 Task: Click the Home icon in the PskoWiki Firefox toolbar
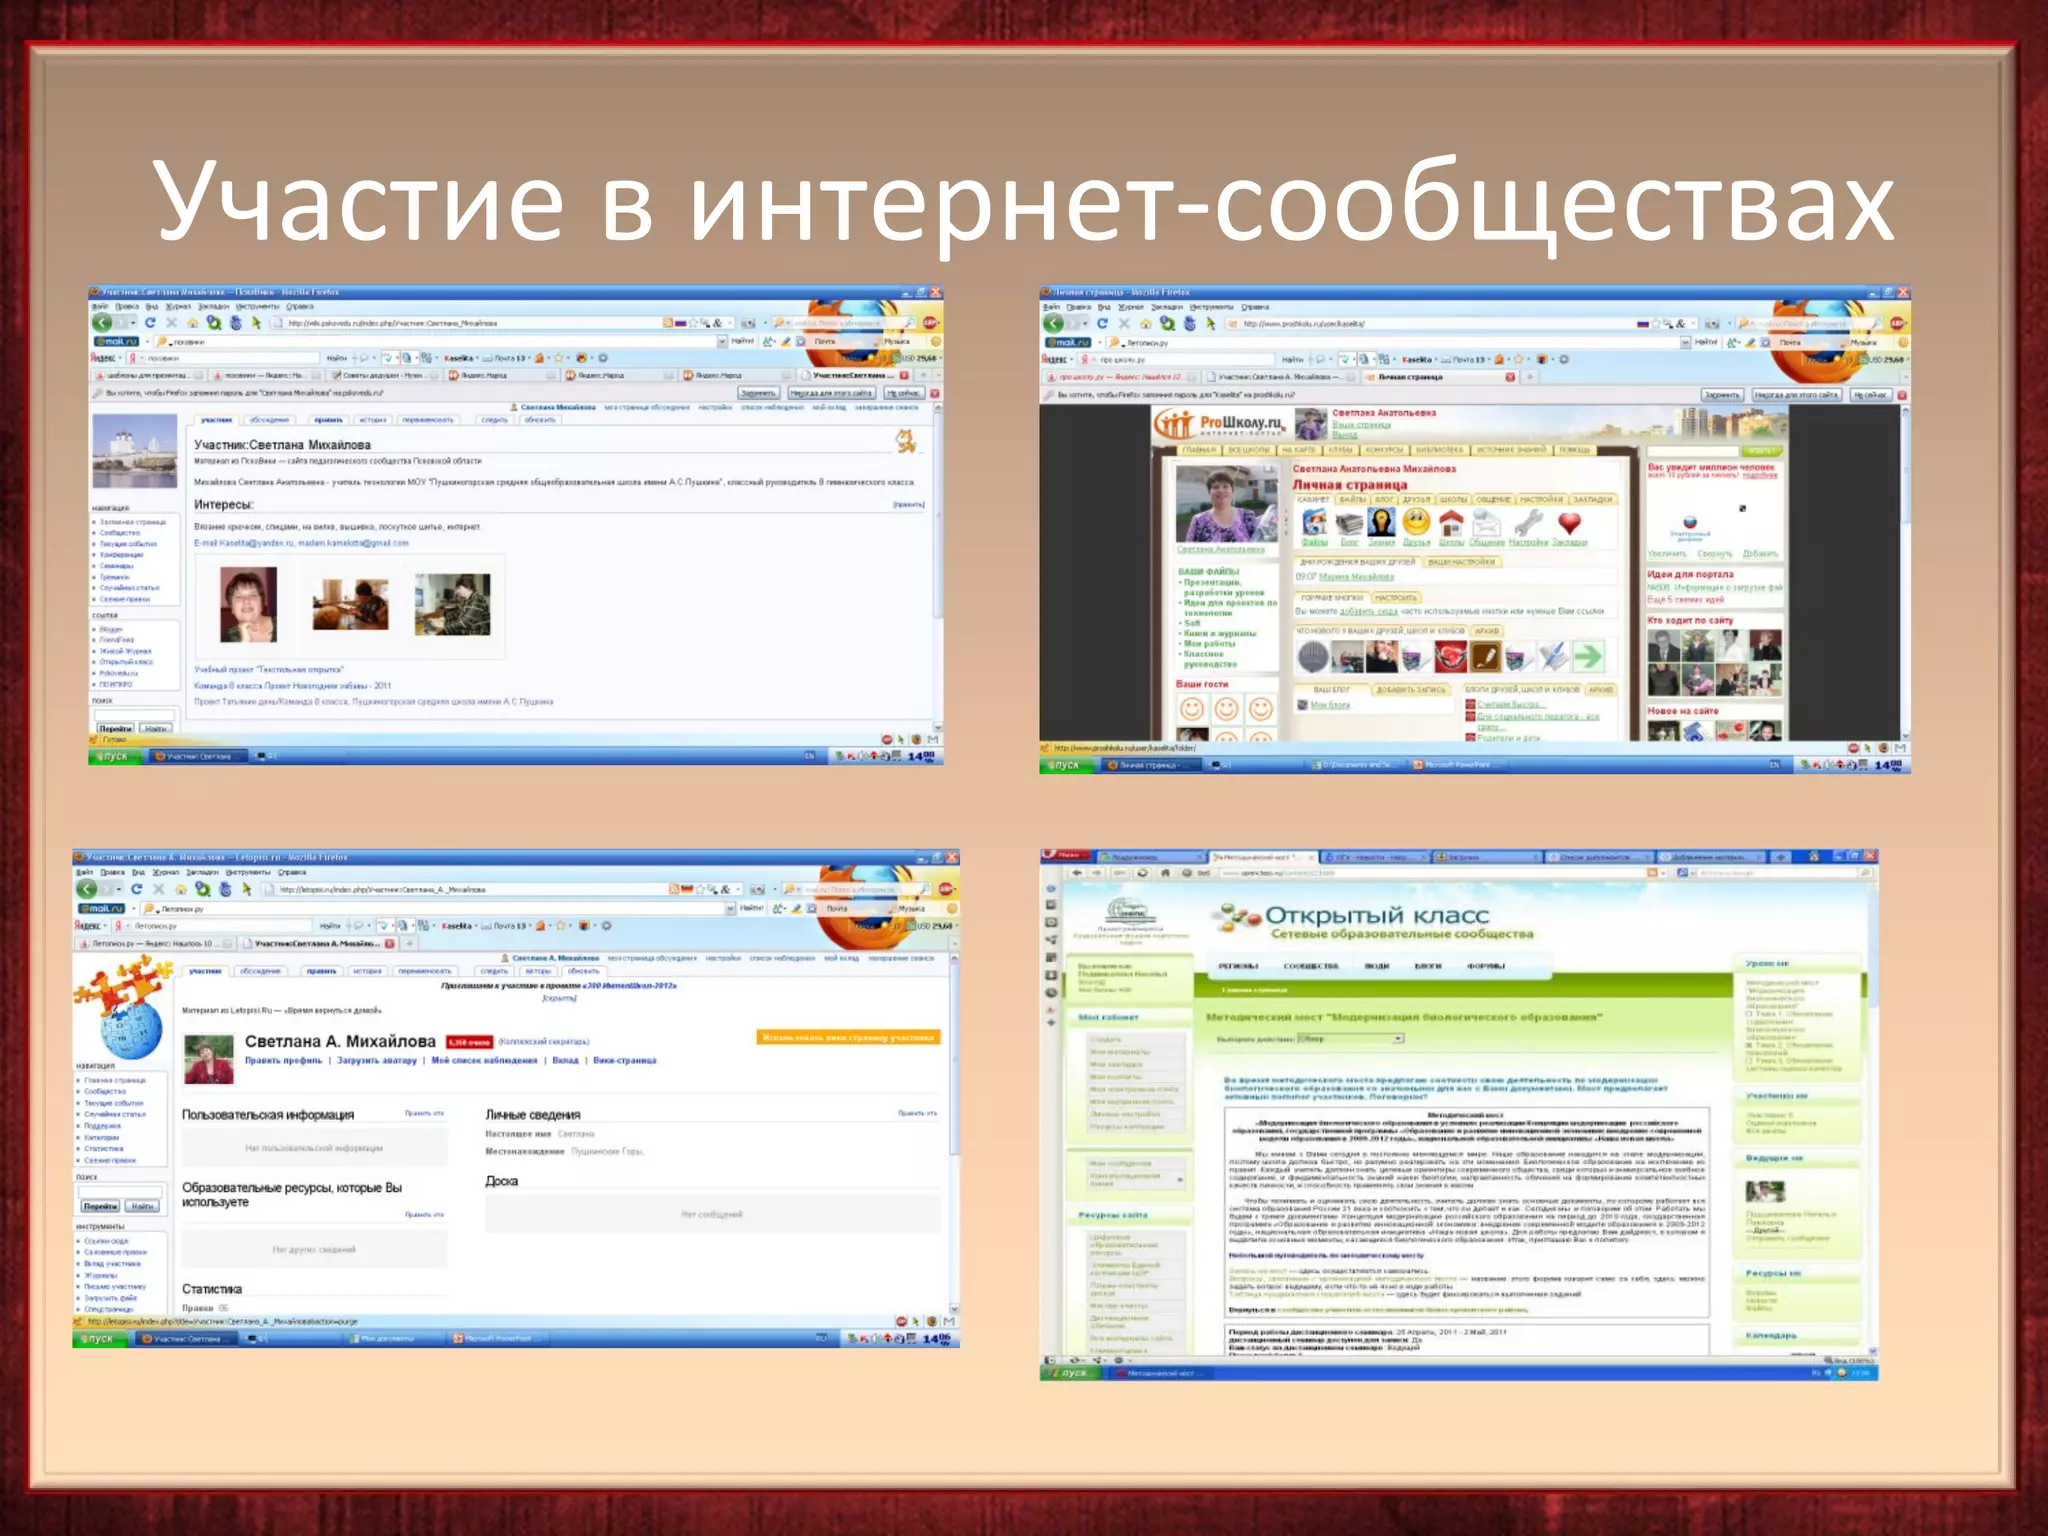192,323
